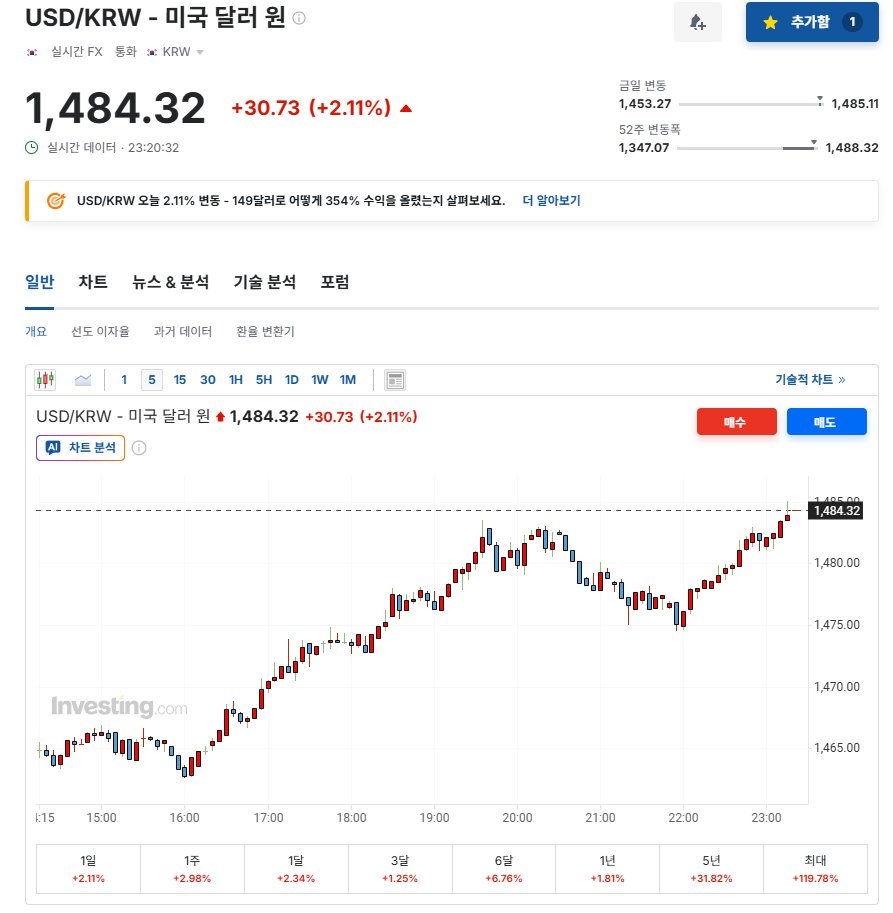Choose the 1일 range showing +2.11%
The image size is (893, 913).
88,869
